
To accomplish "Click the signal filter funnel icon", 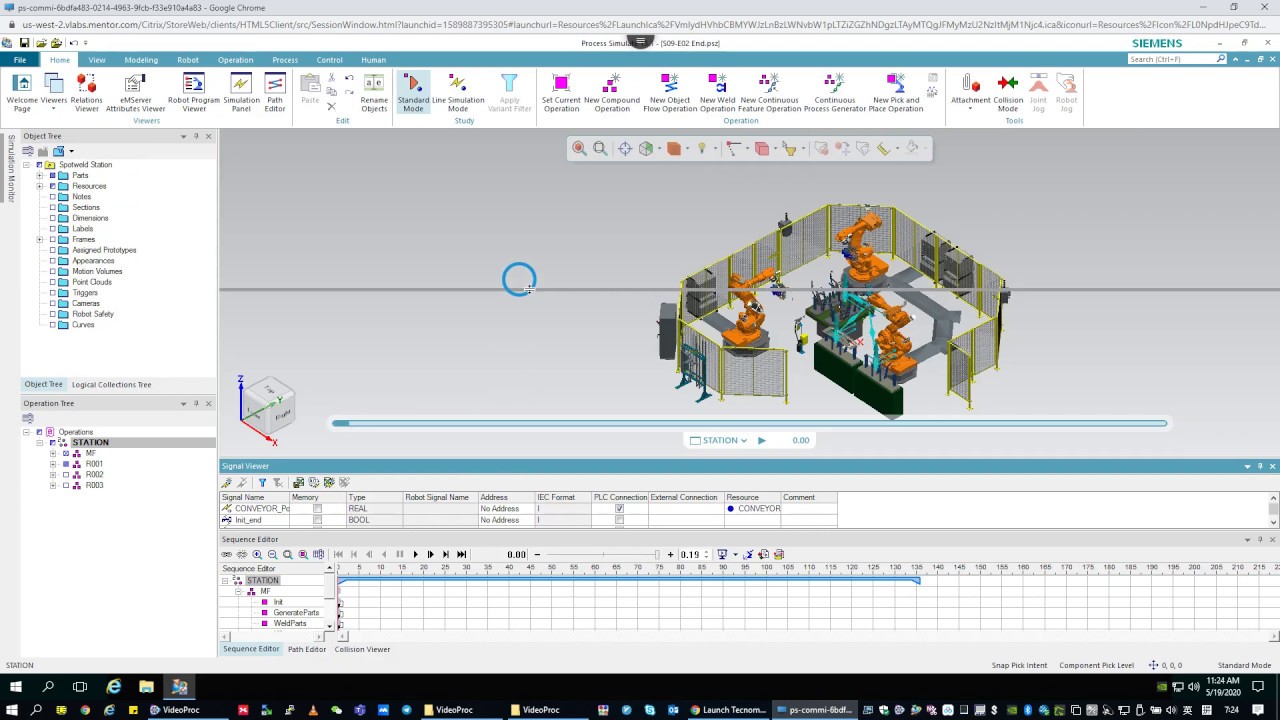I will coord(263,482).
